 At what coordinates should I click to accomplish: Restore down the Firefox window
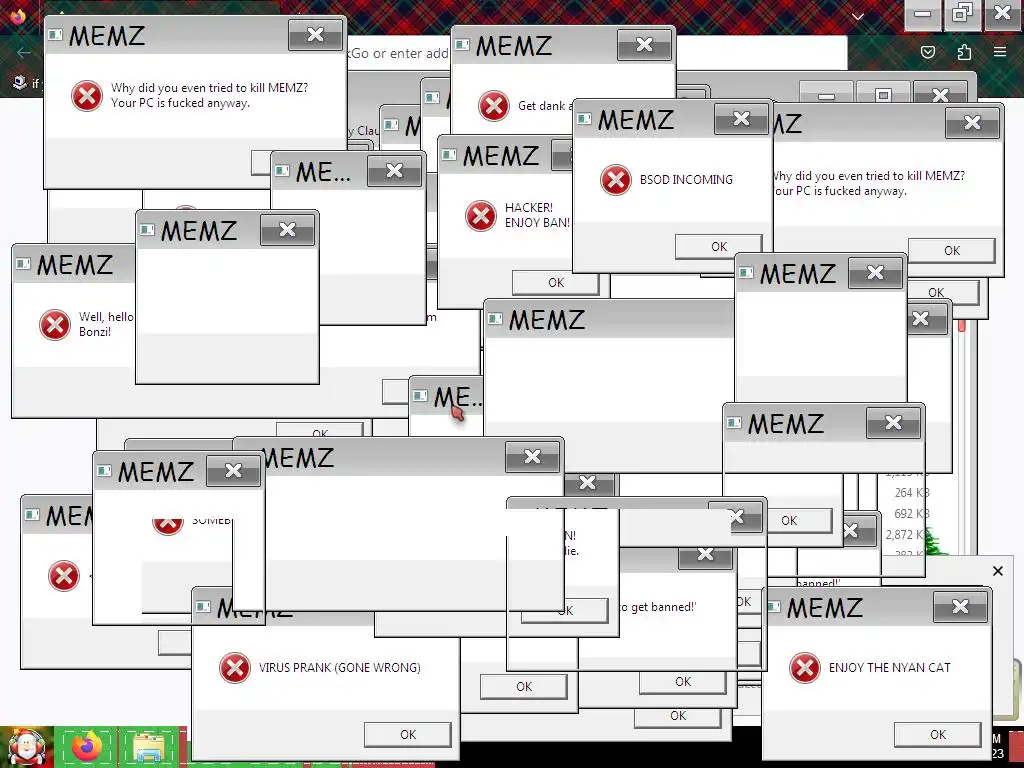coord(962,13)
